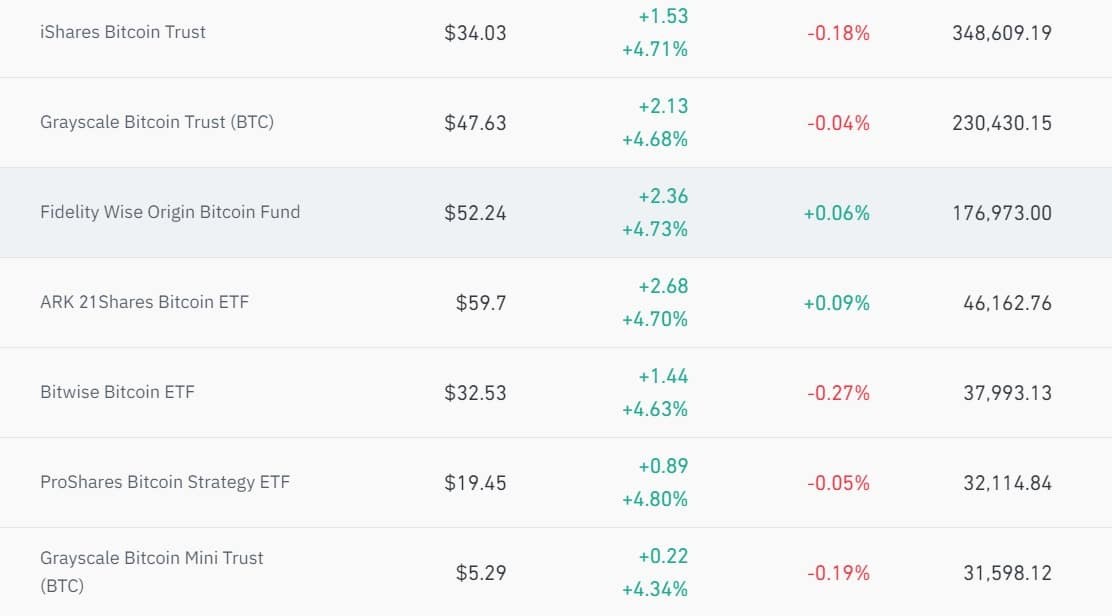This screenshot has width=1112, height=616.
Task: Click the +4.80% change value
Action: pyautogui.click(x=655, y=499)
